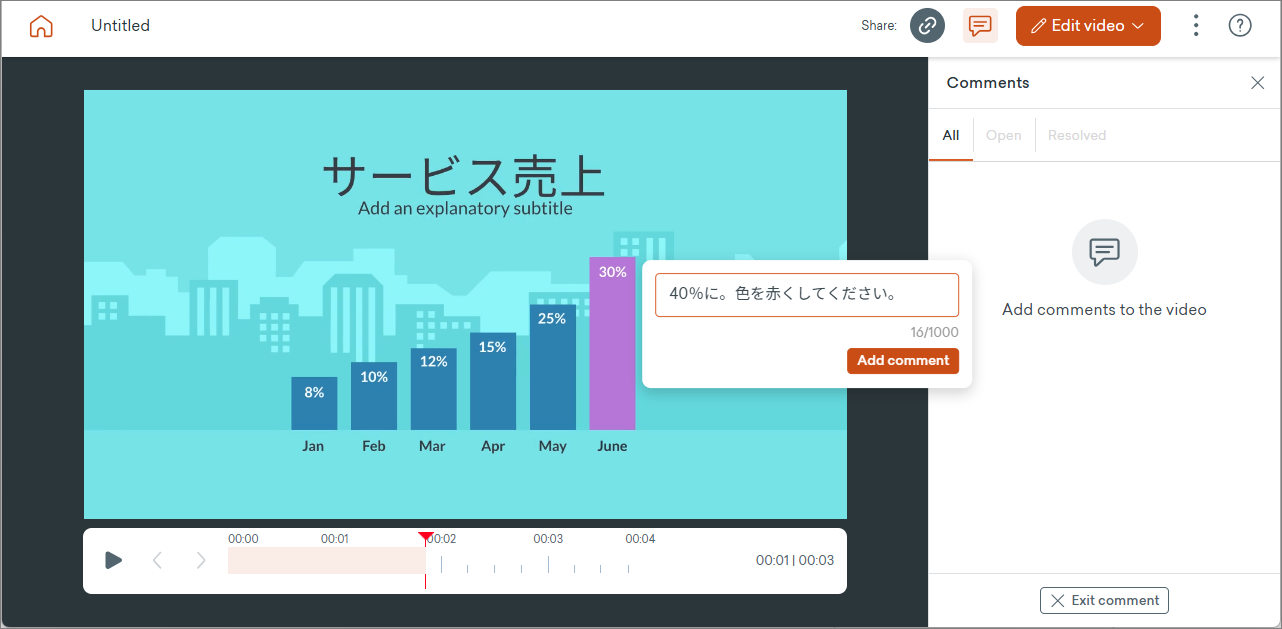Screen dimensions: 1282x629
Task: Click the Untitled video title
Action: (x=120, y=26)
